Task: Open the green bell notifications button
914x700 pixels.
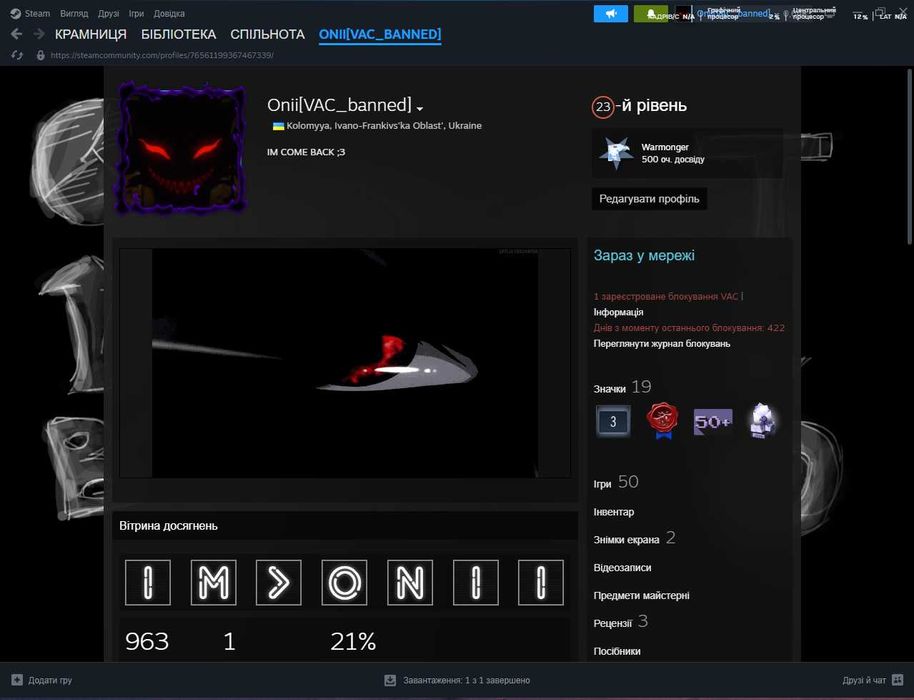Action: pyautogui.click(x=651, y=13)
